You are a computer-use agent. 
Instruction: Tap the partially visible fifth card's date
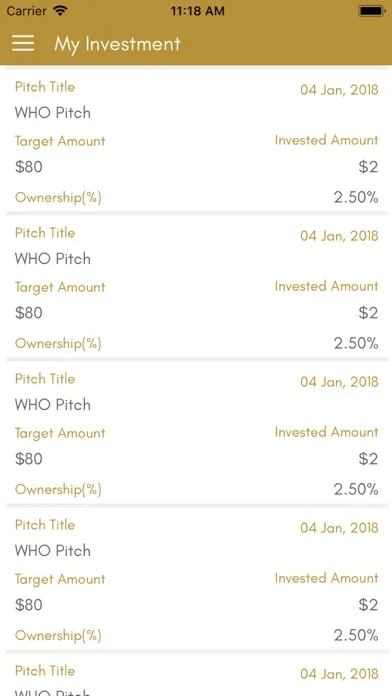coord(339,674)
